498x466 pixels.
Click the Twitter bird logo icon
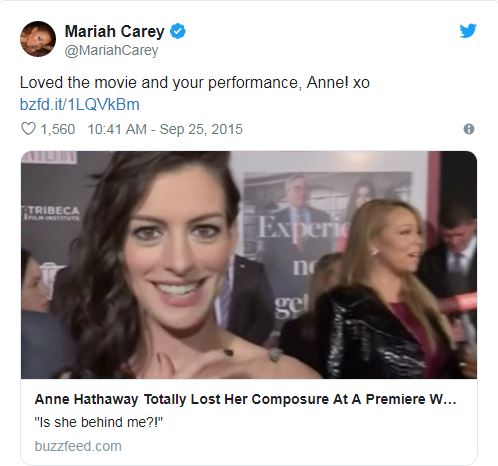tap(468, 31)
